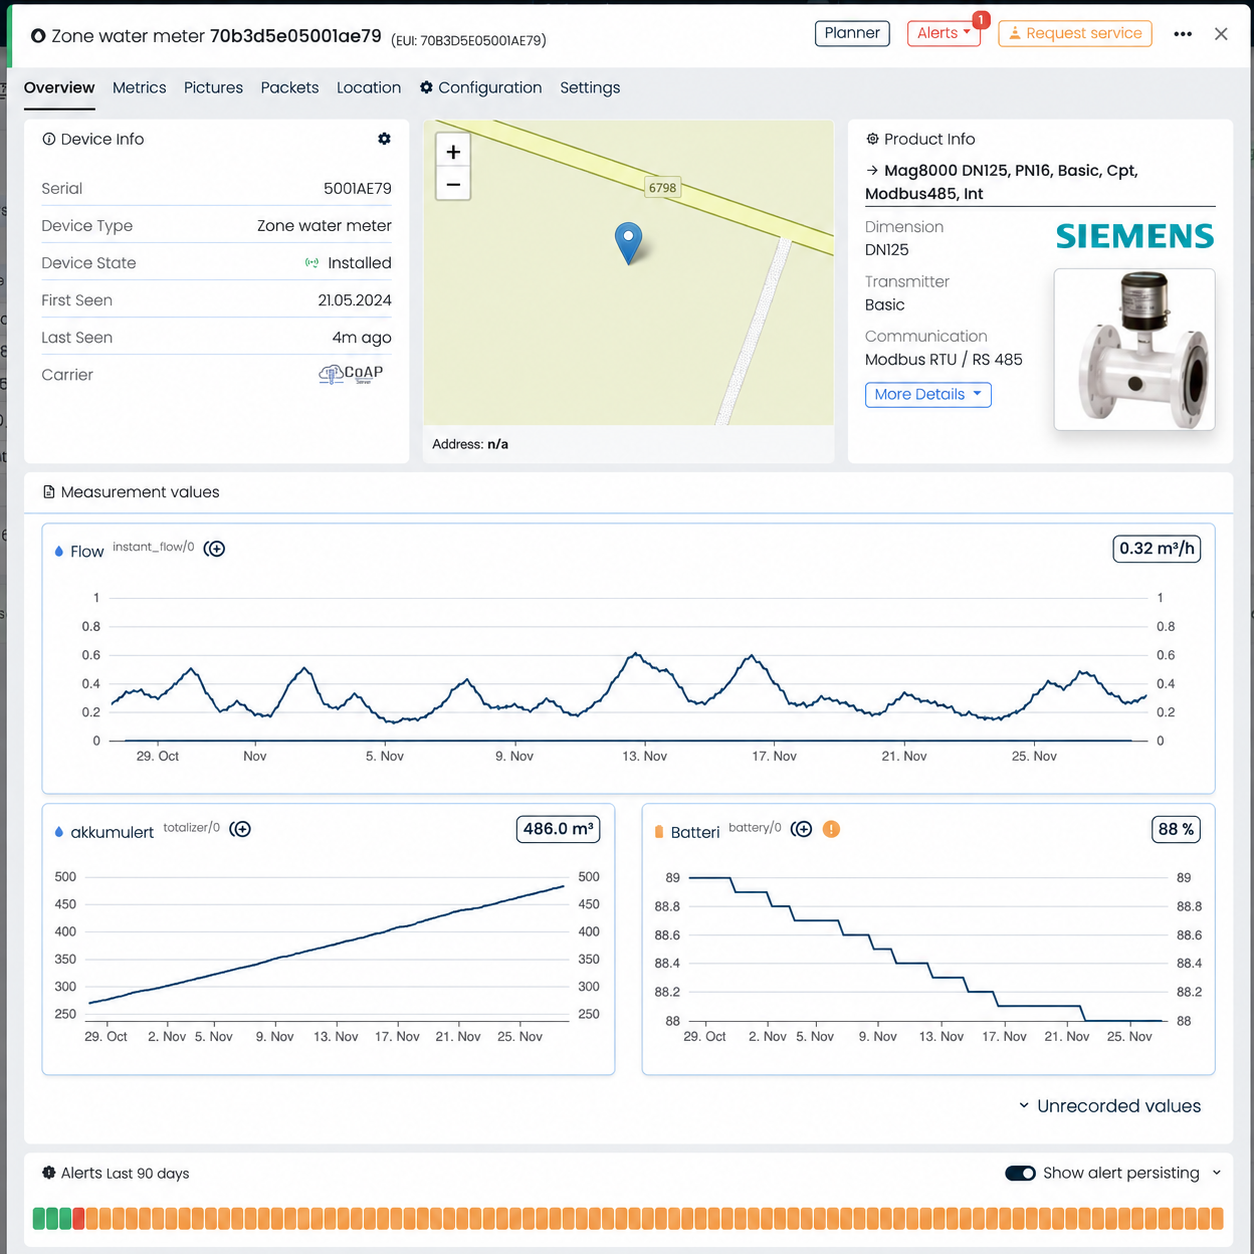Click the orange Batteri warning icon
The width and height of the screenshot is (1254, 1254).
coord(831,829)
